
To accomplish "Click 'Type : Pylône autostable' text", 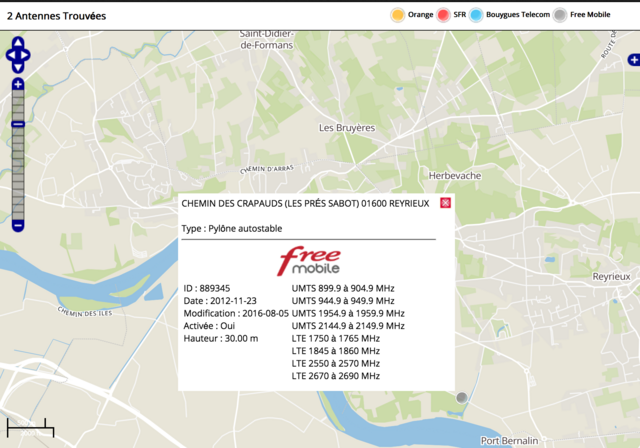I will pos(232,228).
